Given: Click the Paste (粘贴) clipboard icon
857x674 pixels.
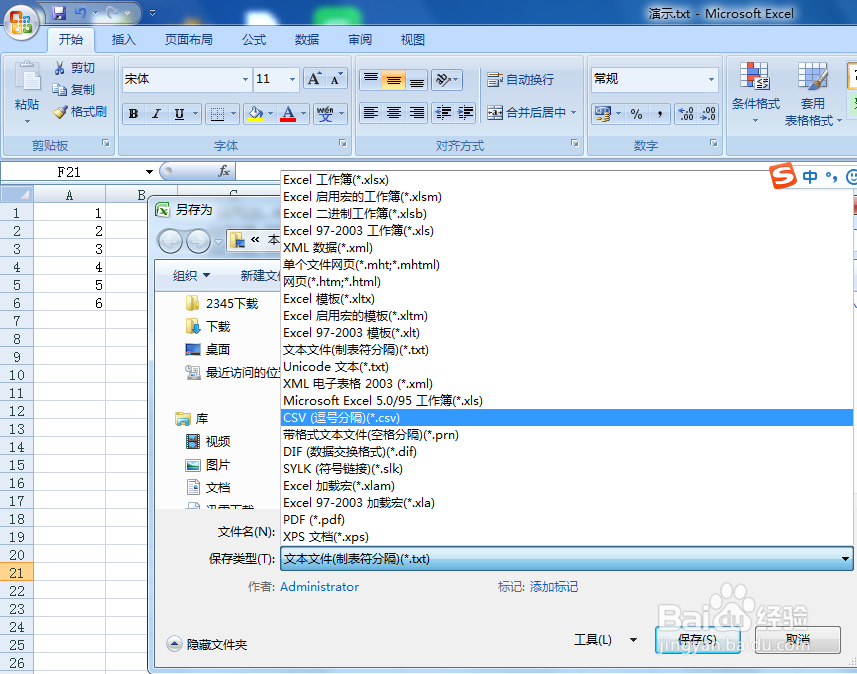Looking at the screenshot, I should 27,77.
